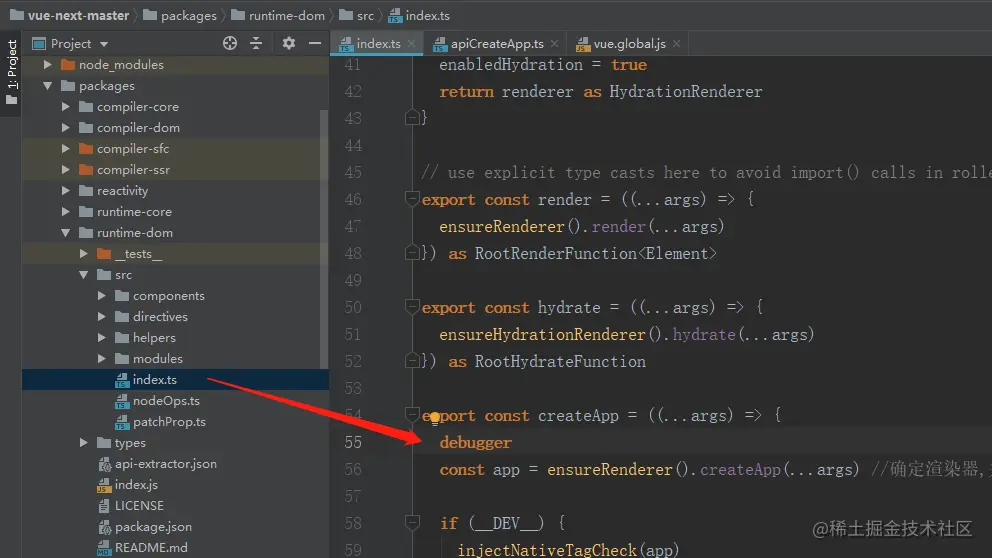
Task: Switch to the index.ts editor tab
Action: click(x=378, y=44)
